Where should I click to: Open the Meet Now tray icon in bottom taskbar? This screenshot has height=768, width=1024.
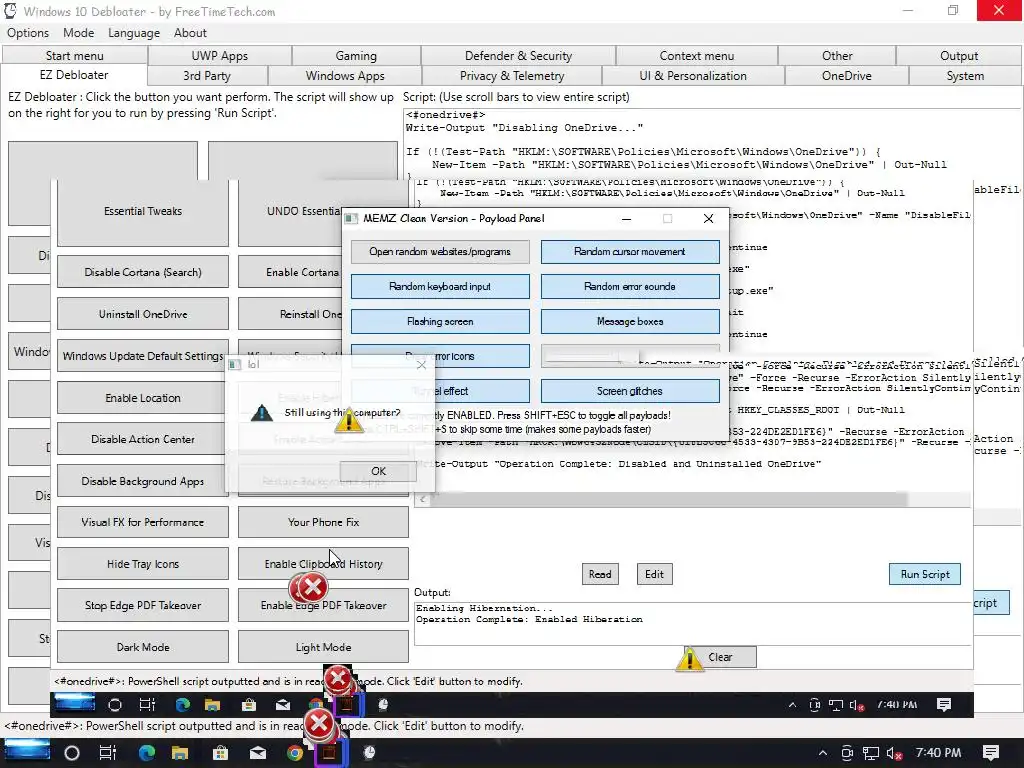pos(847,753)
